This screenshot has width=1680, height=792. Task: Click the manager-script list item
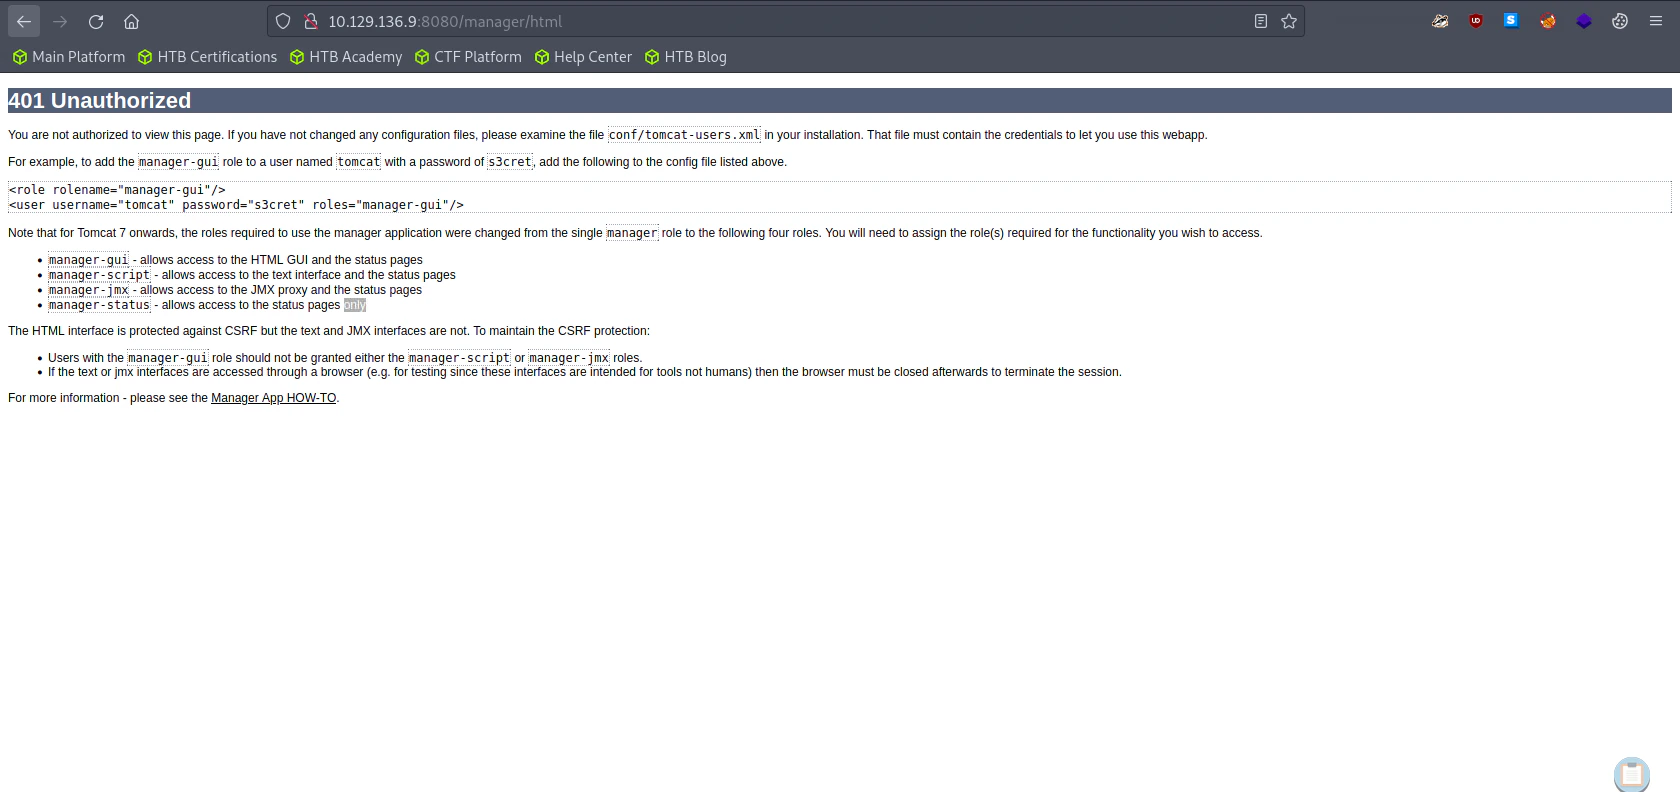[252, 275]
